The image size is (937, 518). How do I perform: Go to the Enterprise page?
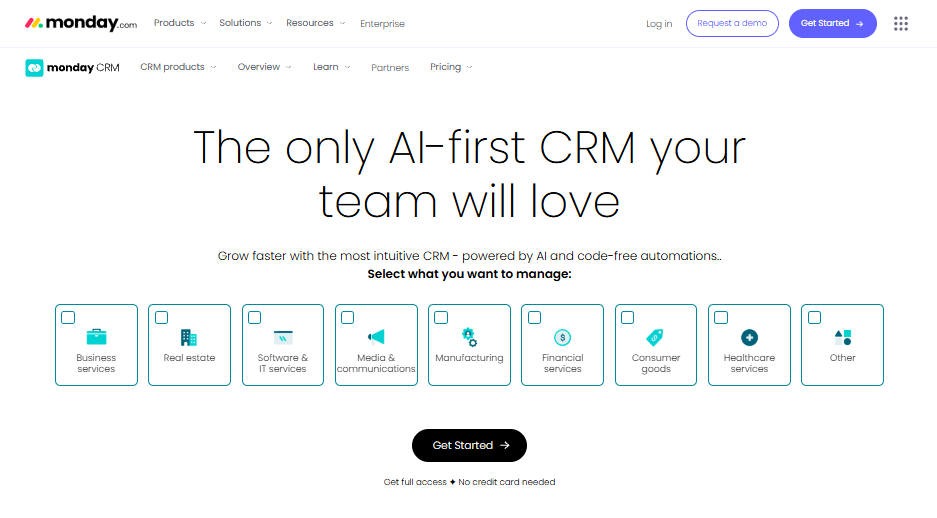coord(382,24)
